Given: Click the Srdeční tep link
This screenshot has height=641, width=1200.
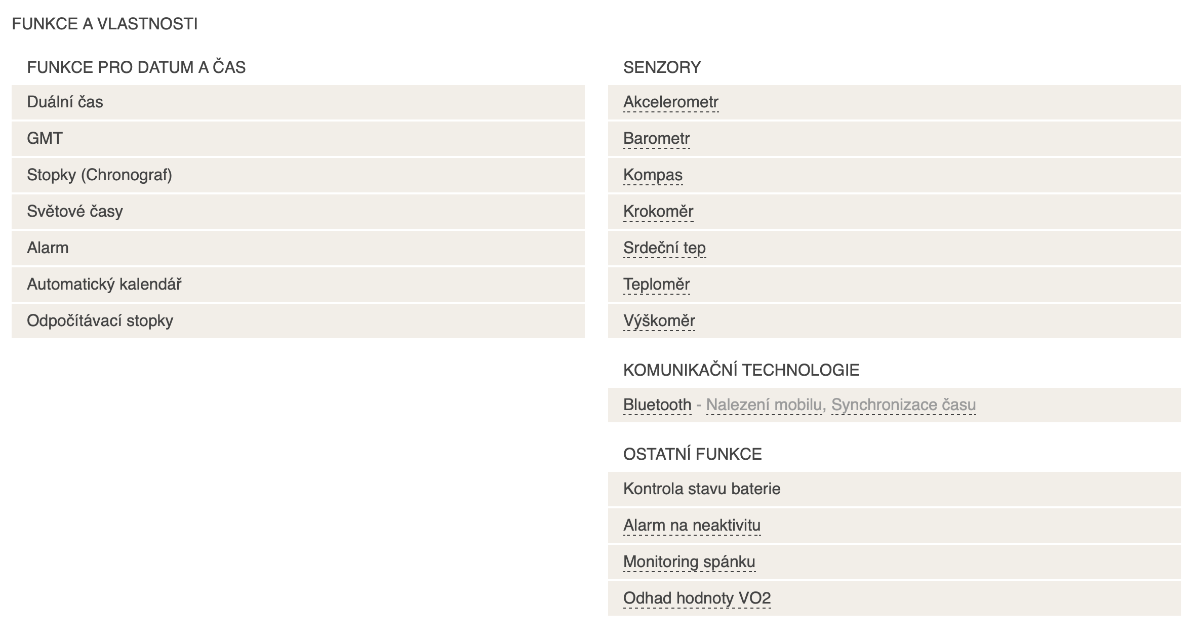Looking at the screenshot, I should click(665, 248).
